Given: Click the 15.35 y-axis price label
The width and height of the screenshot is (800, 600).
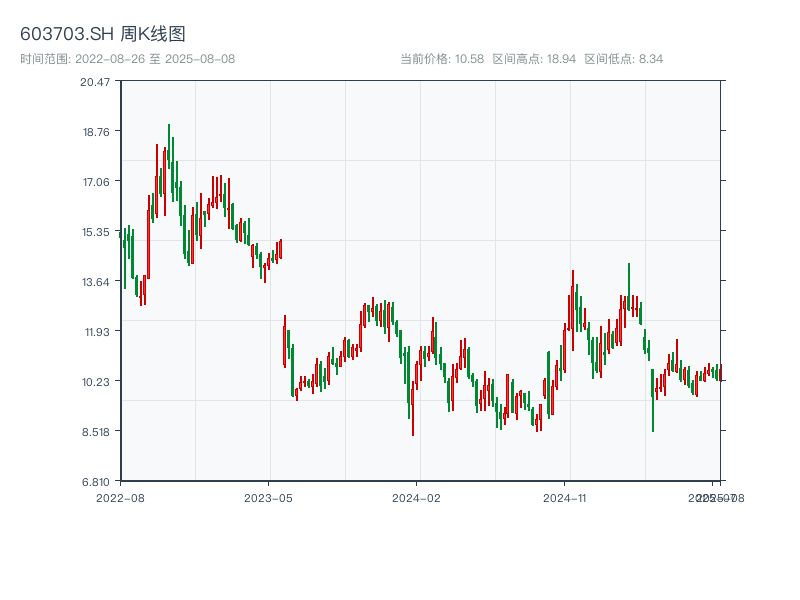Looking at the screenshot, I should point(96,231).
